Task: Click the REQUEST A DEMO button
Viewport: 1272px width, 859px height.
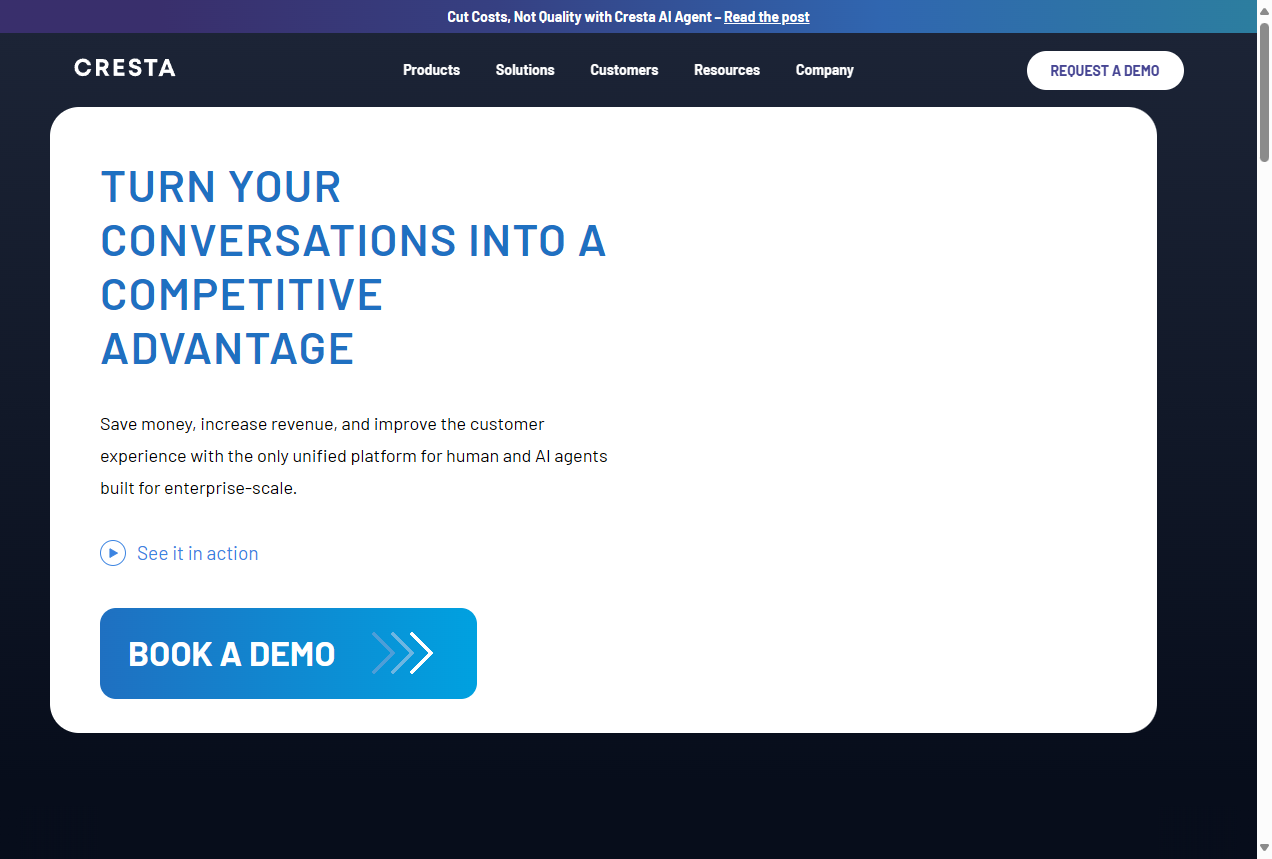Action: 1105,70
